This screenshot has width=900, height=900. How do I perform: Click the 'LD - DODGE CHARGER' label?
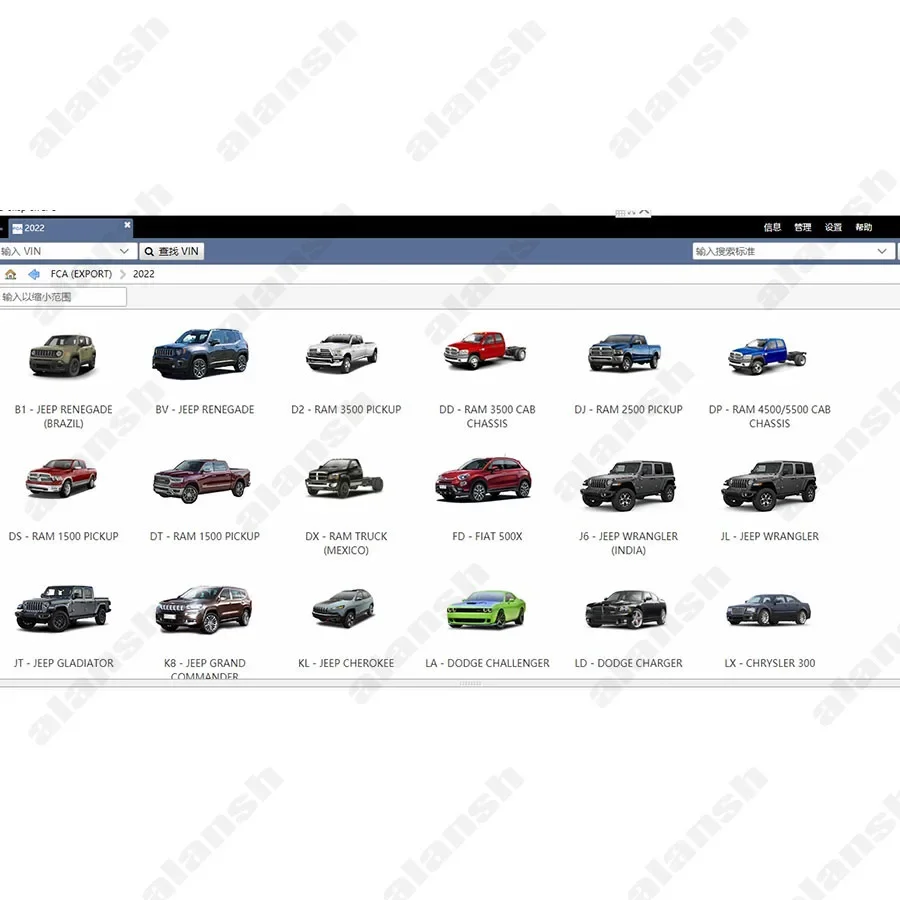coord(629,663)
